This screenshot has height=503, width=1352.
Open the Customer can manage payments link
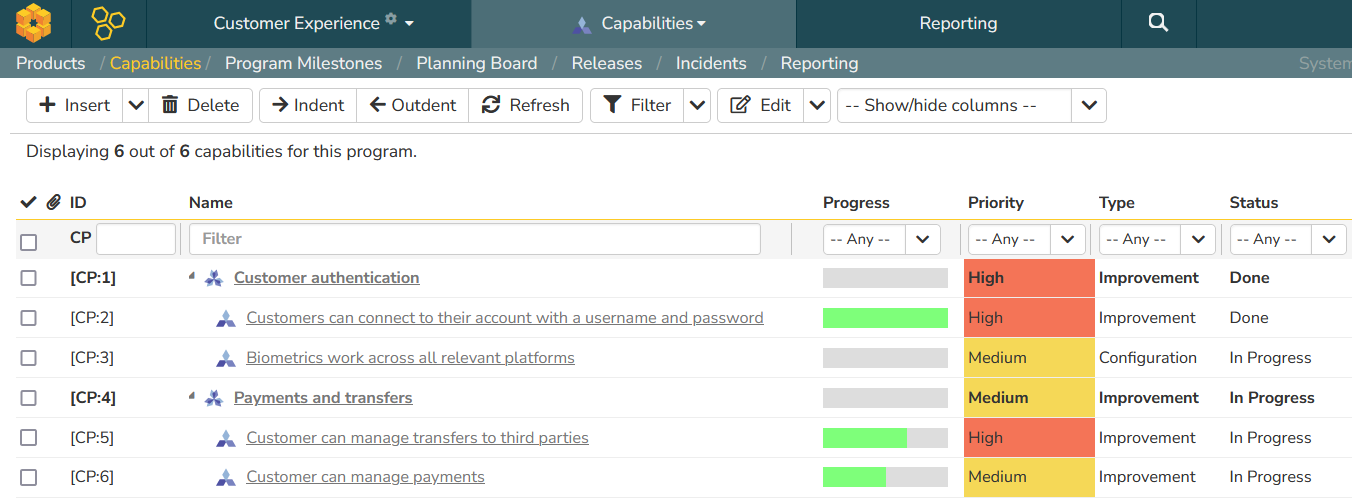coord(365,477)
